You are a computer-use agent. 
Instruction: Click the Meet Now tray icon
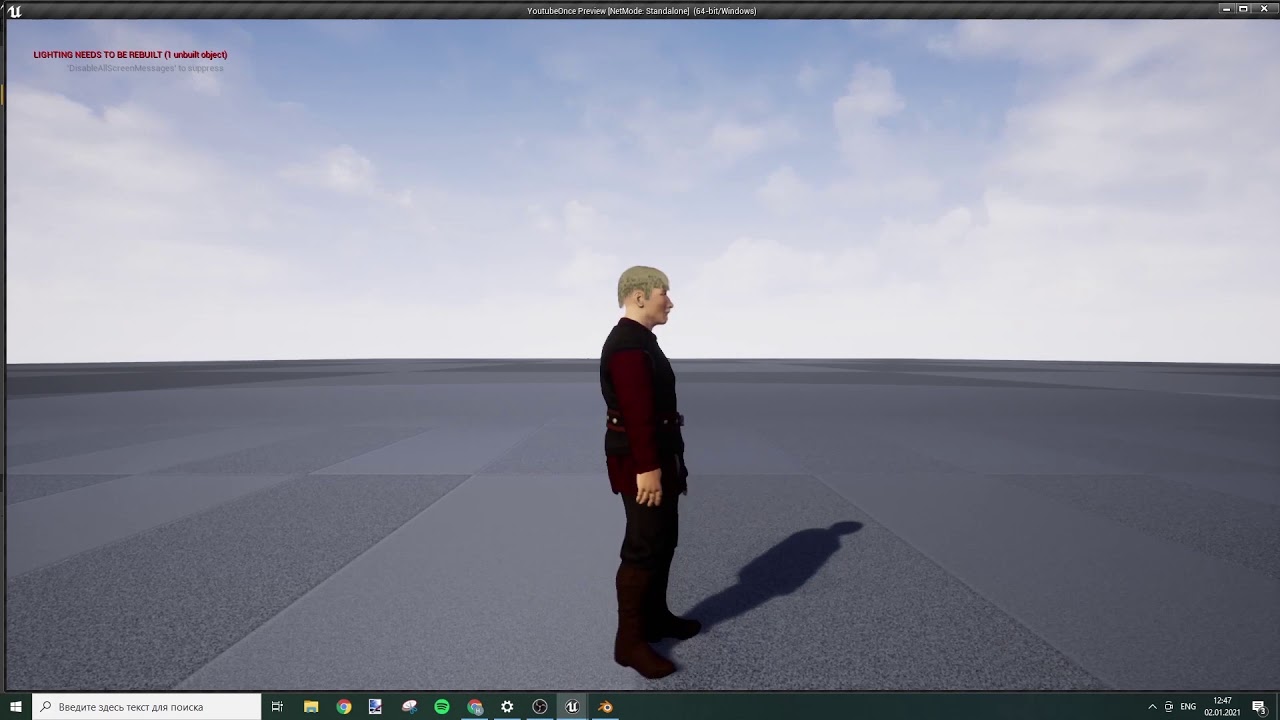[x=1168, y=706]
